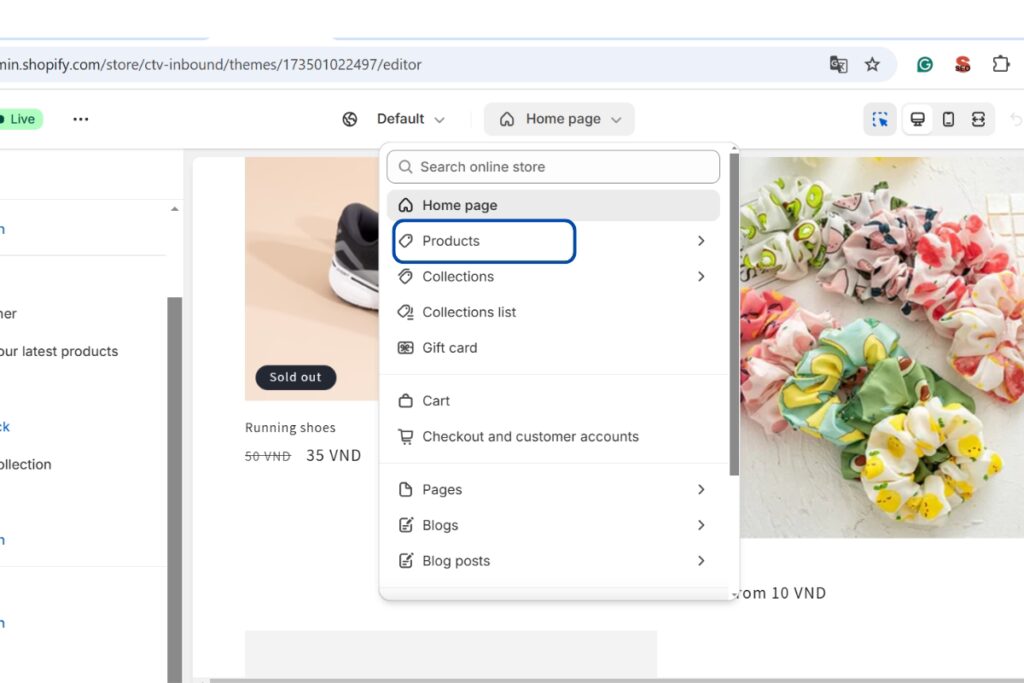Screen dimensions: 1024x683
Task: Click the Collections tag icon
Action: pos(406,276)
